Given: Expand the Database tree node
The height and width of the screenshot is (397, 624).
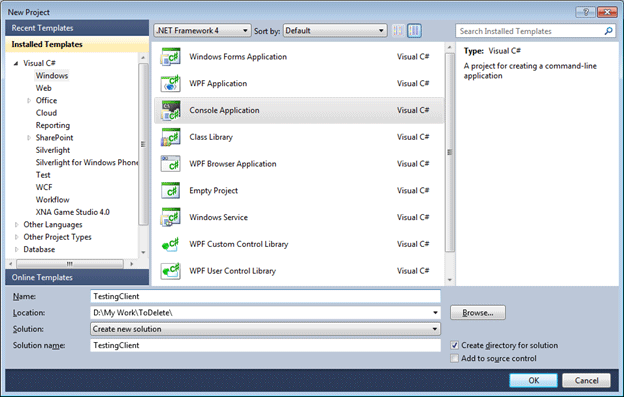Looking at the screenshot, I should click(16, 249).
